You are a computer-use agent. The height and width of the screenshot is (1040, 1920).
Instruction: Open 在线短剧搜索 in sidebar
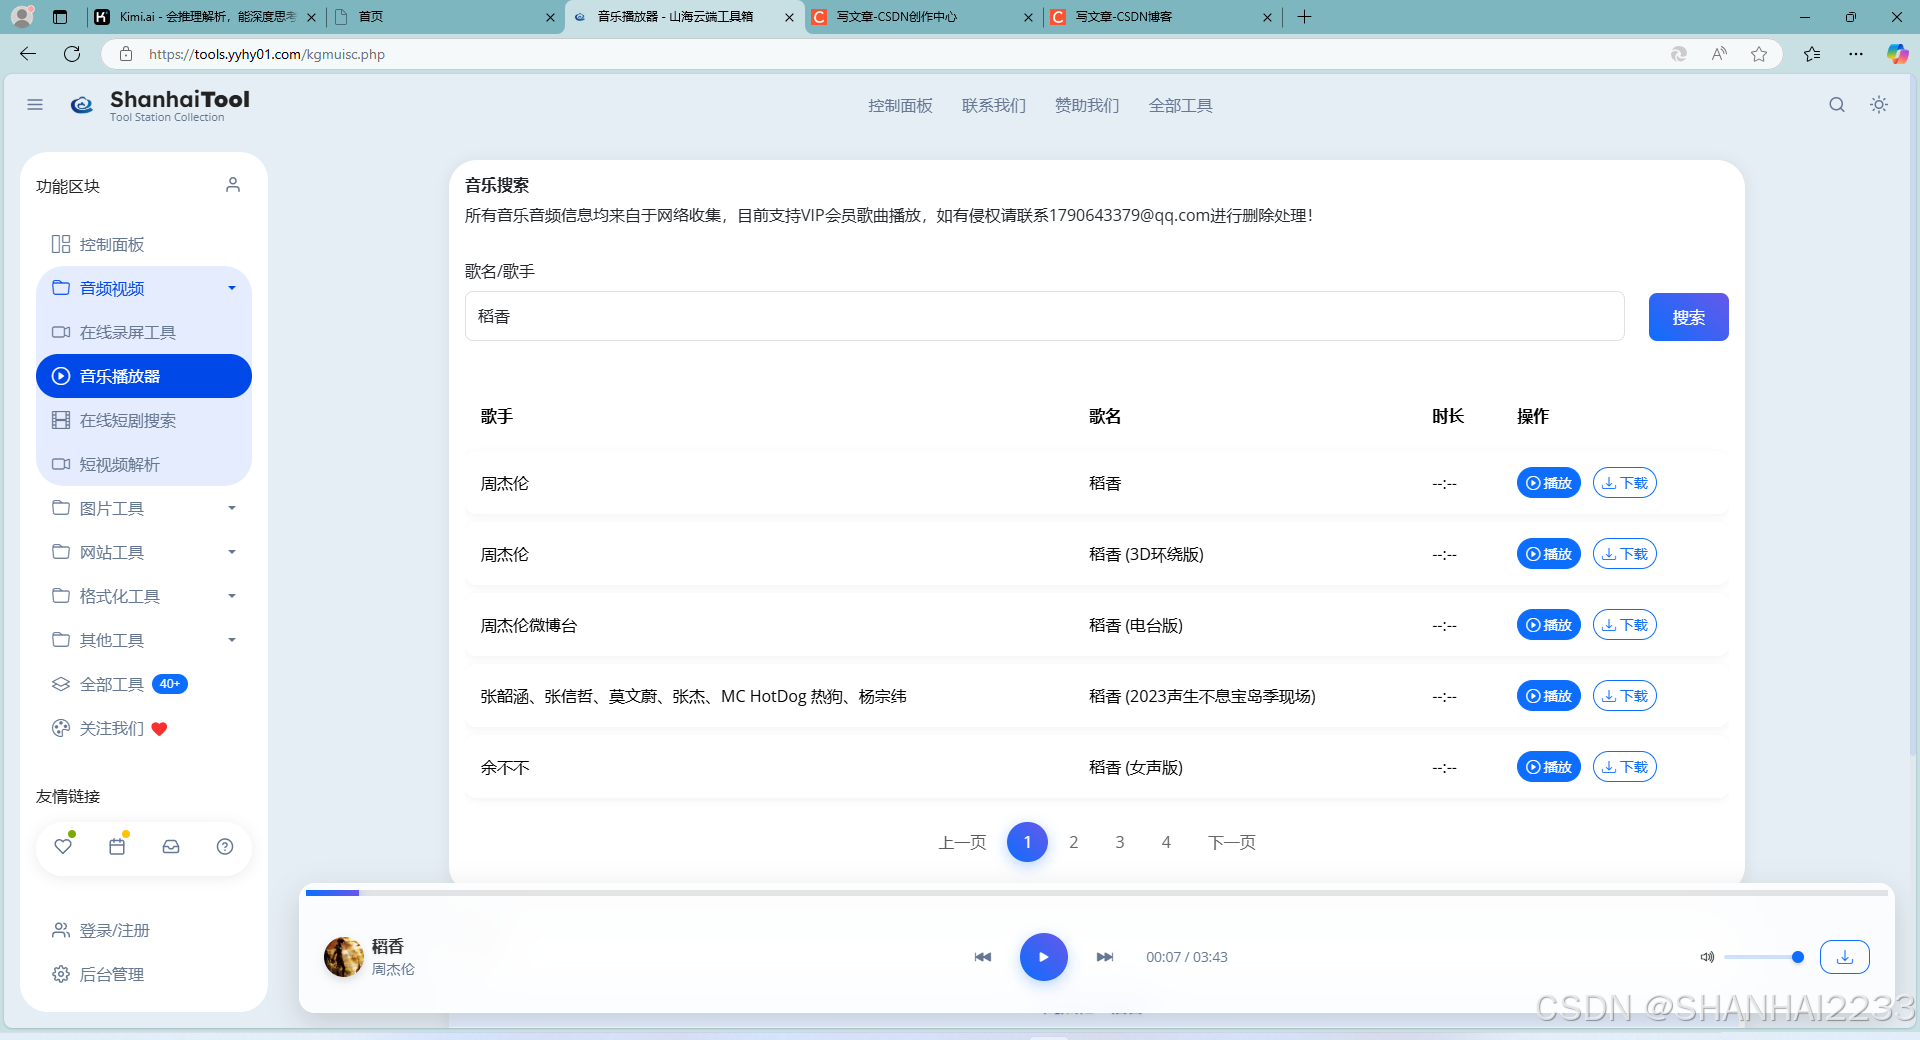pyautogui.click(x=144, y=420)
